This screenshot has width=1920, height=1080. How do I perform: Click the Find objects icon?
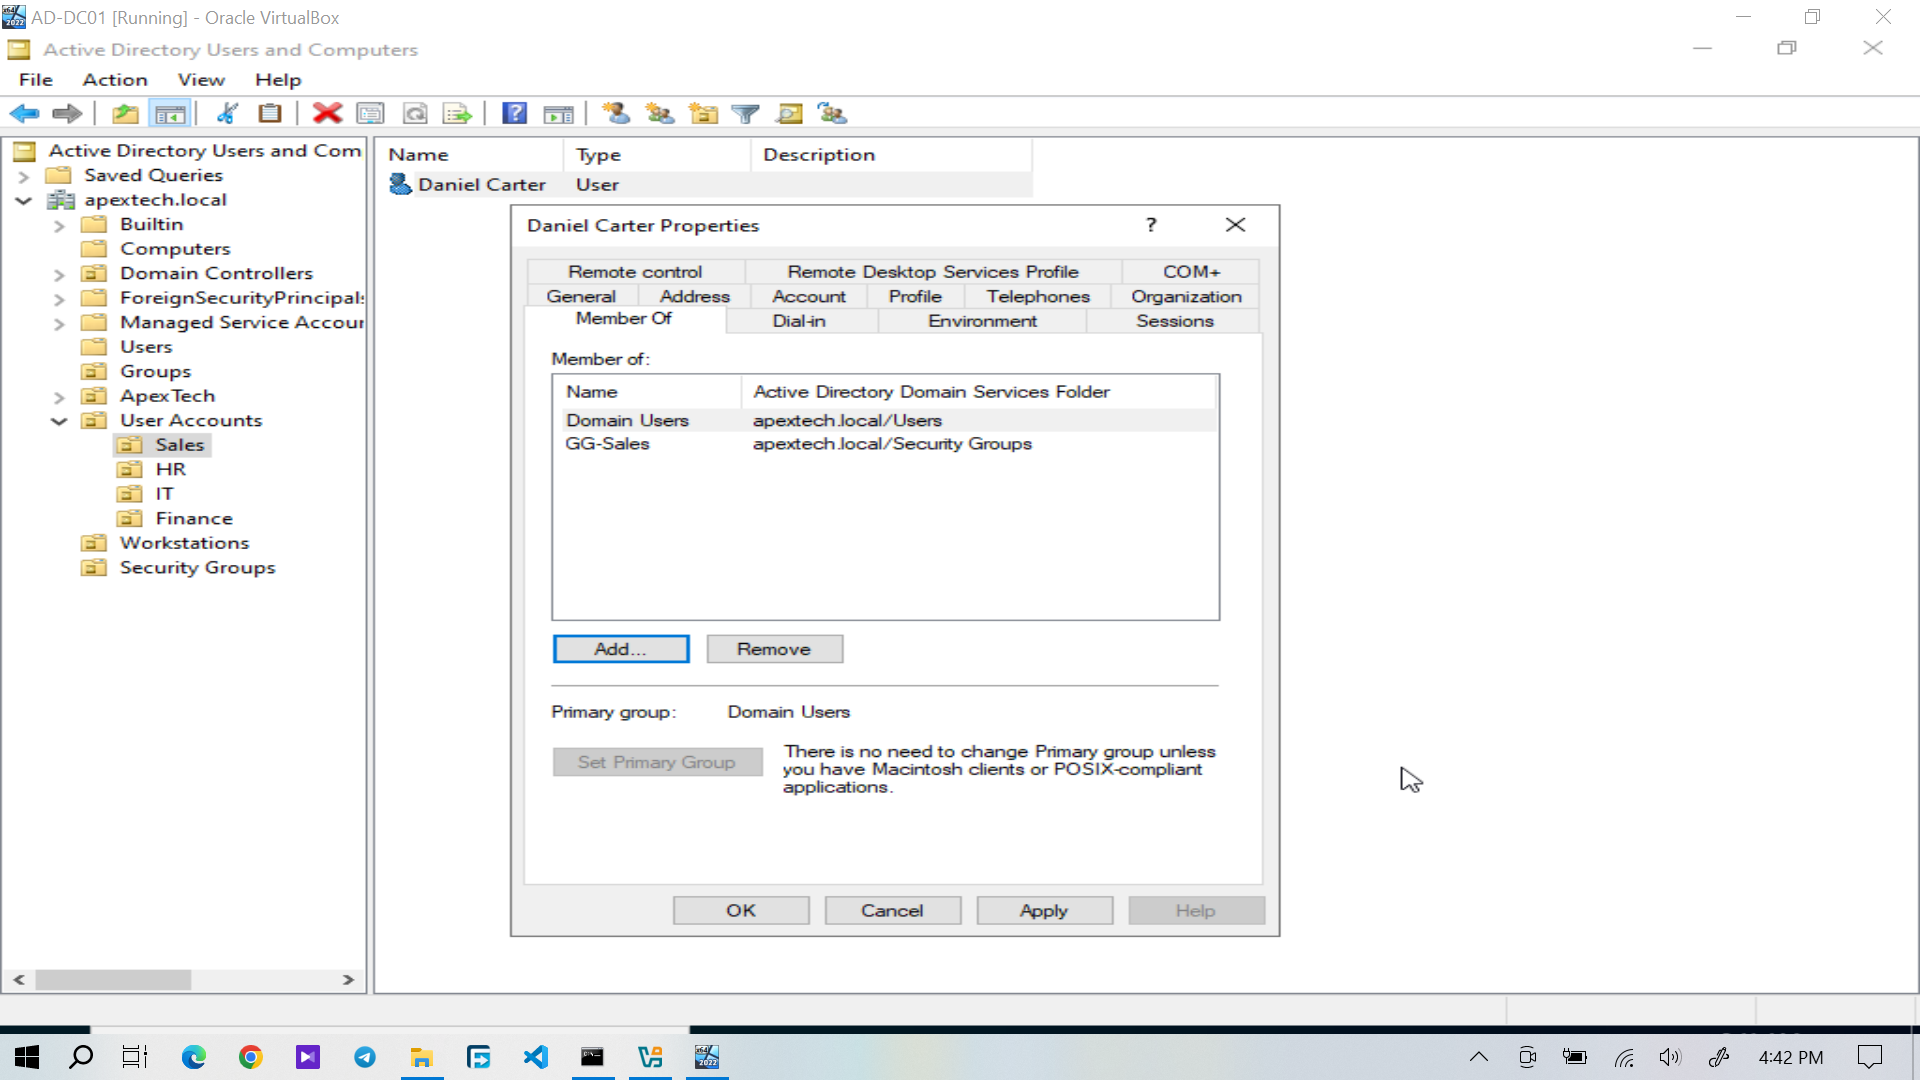pos(790,114)
